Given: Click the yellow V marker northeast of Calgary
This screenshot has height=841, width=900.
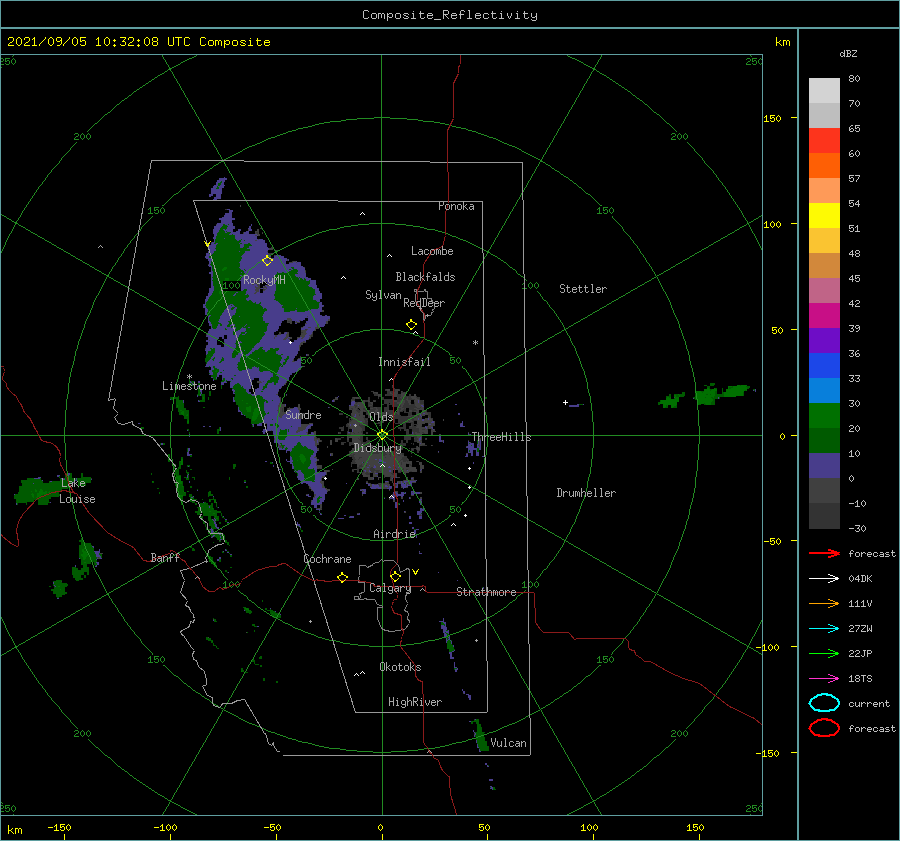Looking at the screenshot, I should [416, 572].
